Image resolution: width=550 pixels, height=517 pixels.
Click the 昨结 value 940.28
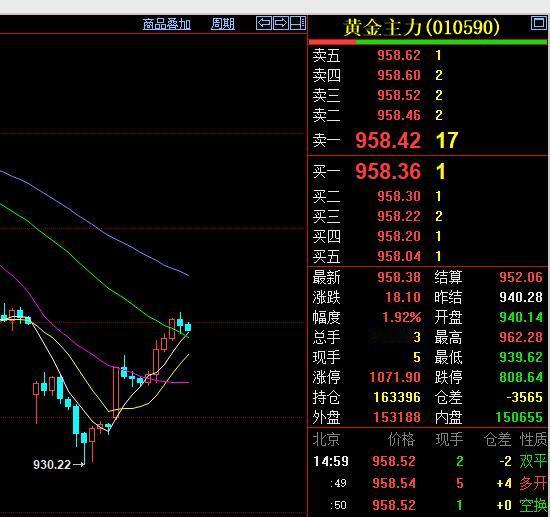pyautogui.click(x=521, y=297)
